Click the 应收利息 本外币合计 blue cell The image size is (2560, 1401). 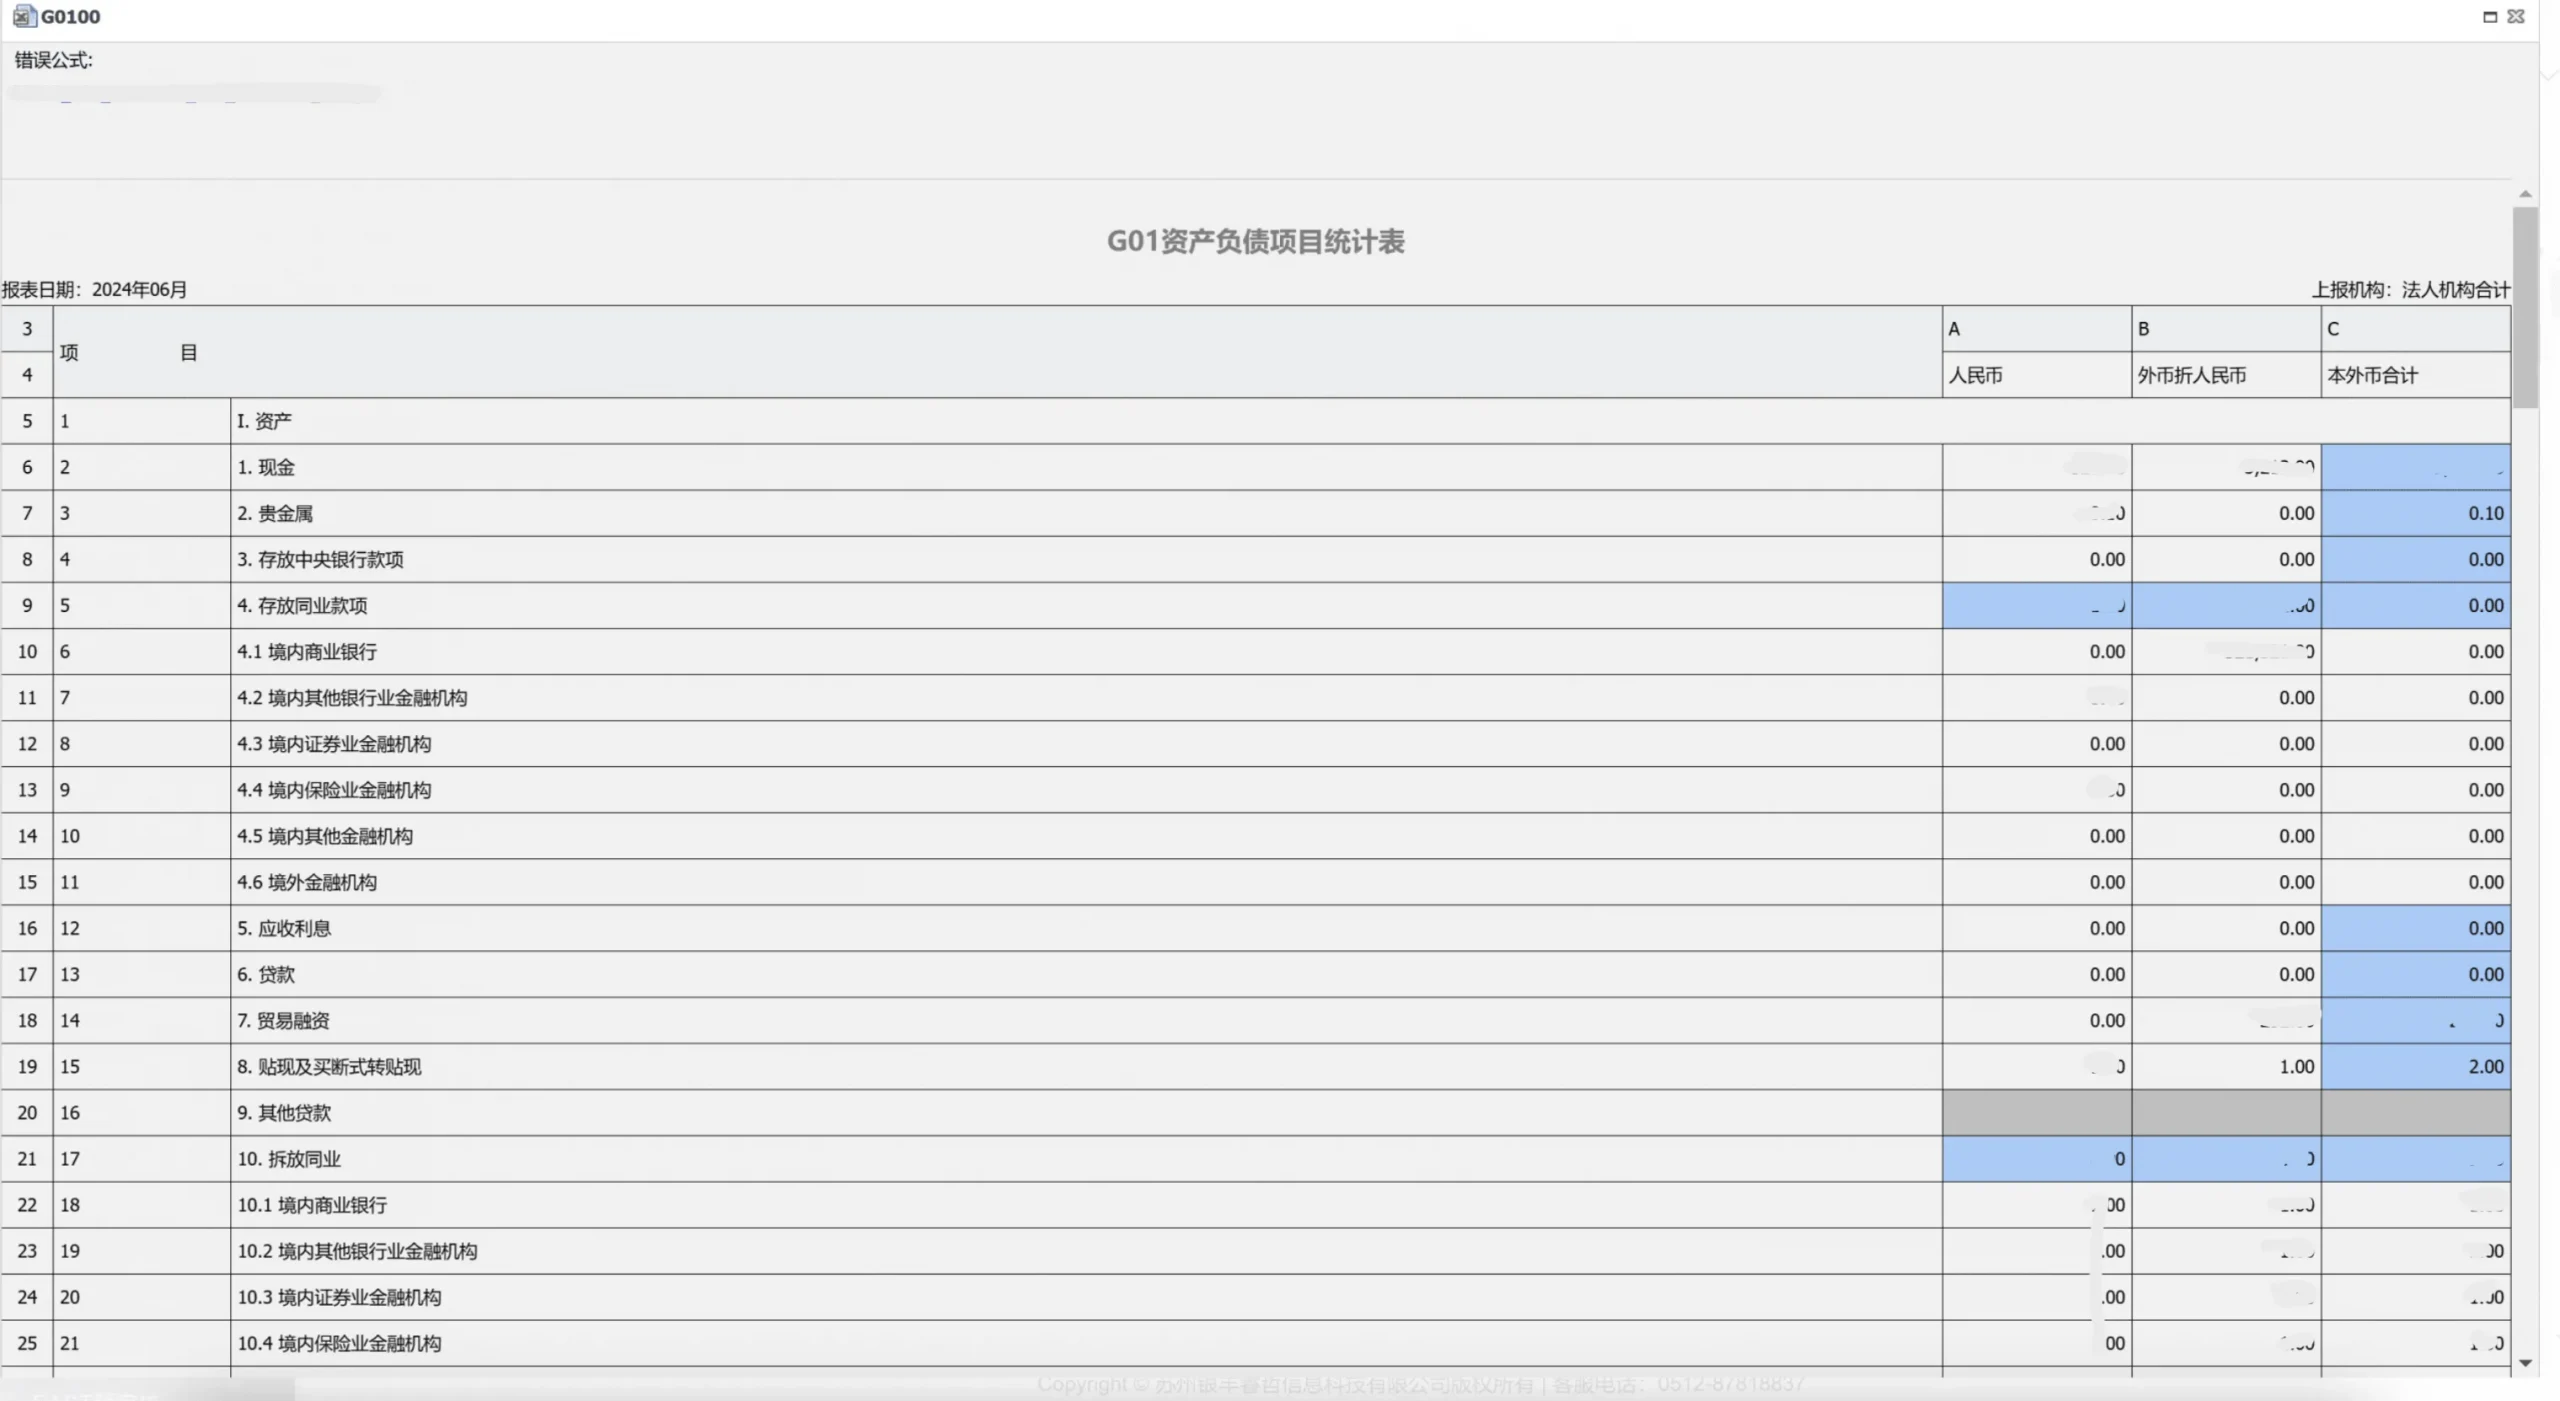coord(2416,929)
